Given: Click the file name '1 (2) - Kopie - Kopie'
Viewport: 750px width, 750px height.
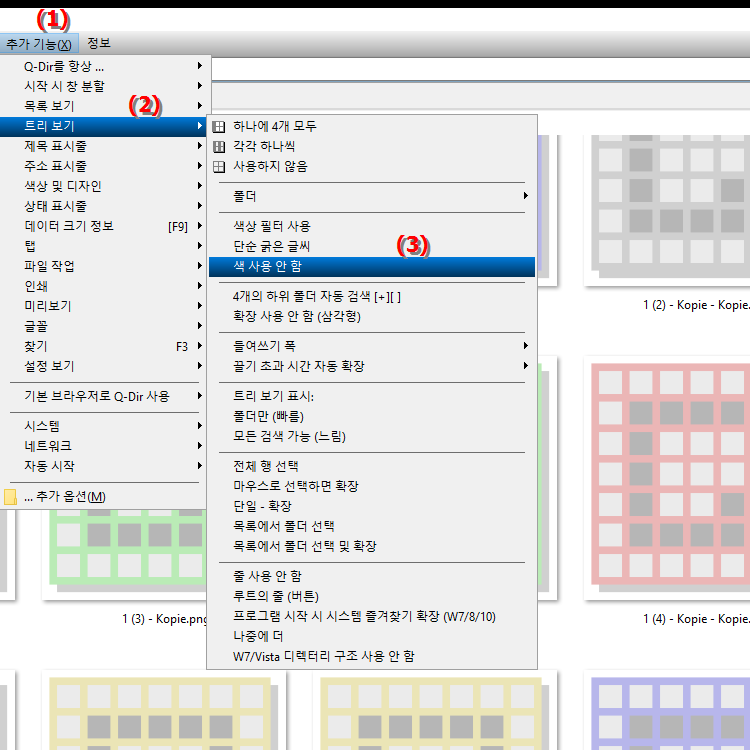Looking at the screenshot, I should [x=696, y=305].
